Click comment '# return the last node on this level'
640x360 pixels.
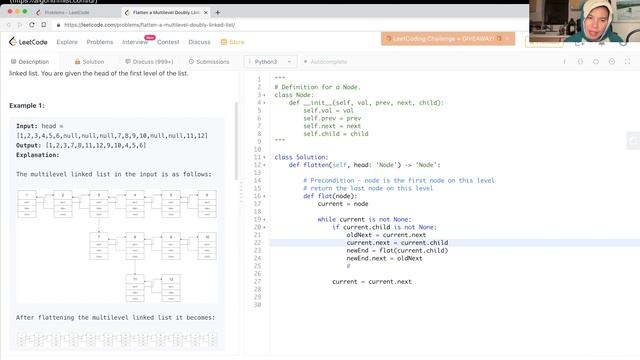368,189
